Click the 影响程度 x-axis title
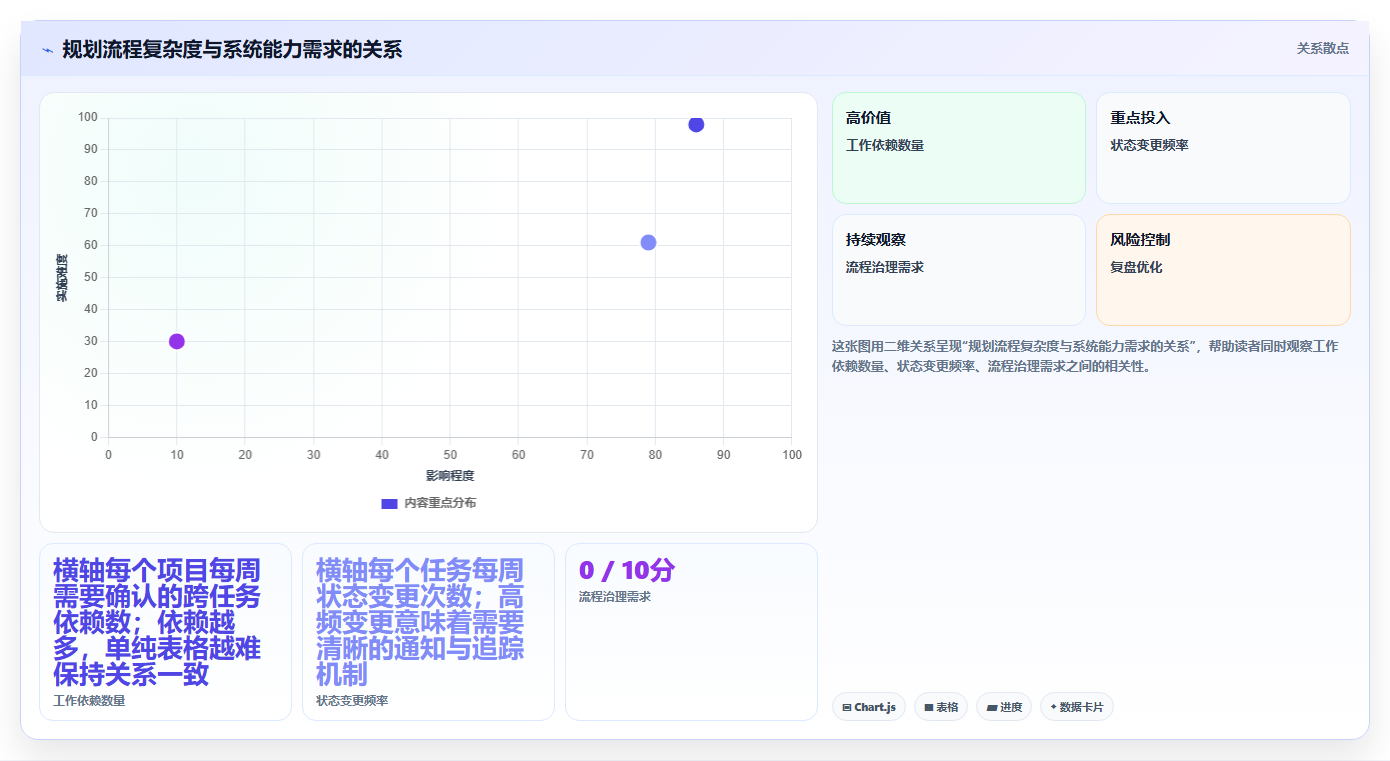This screenshot has width=1390, height=761. point(450,476)
